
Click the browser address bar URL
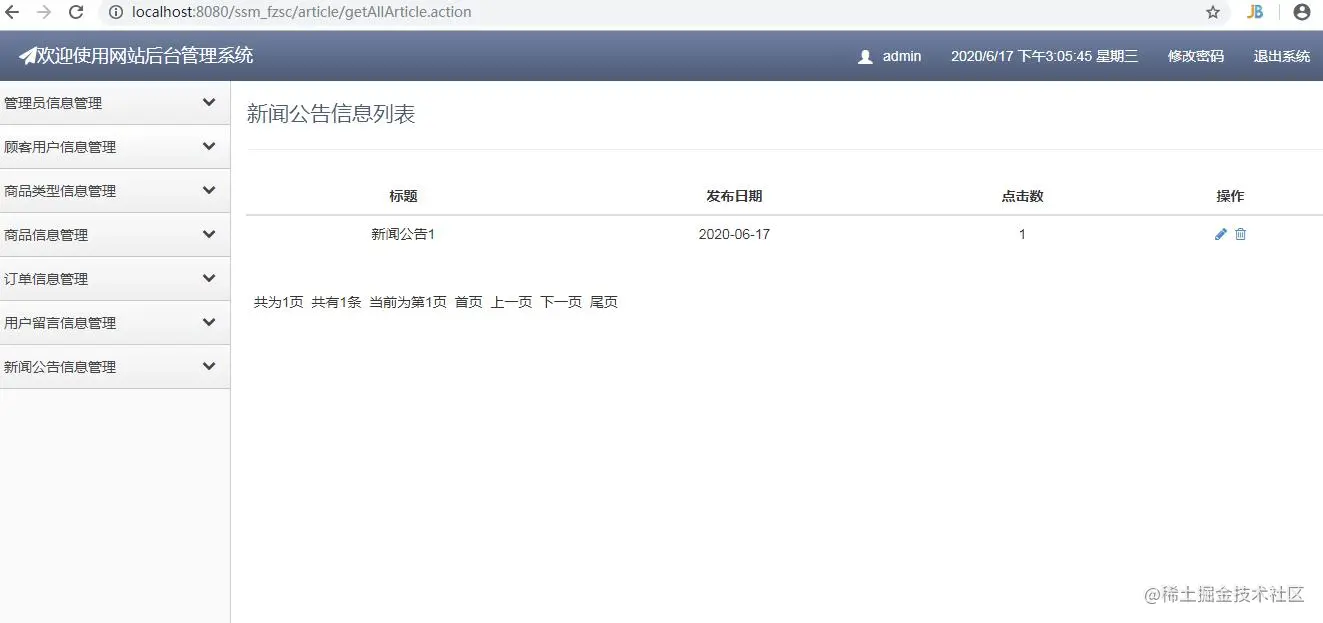pyautogui.click(x=302, y=12)
